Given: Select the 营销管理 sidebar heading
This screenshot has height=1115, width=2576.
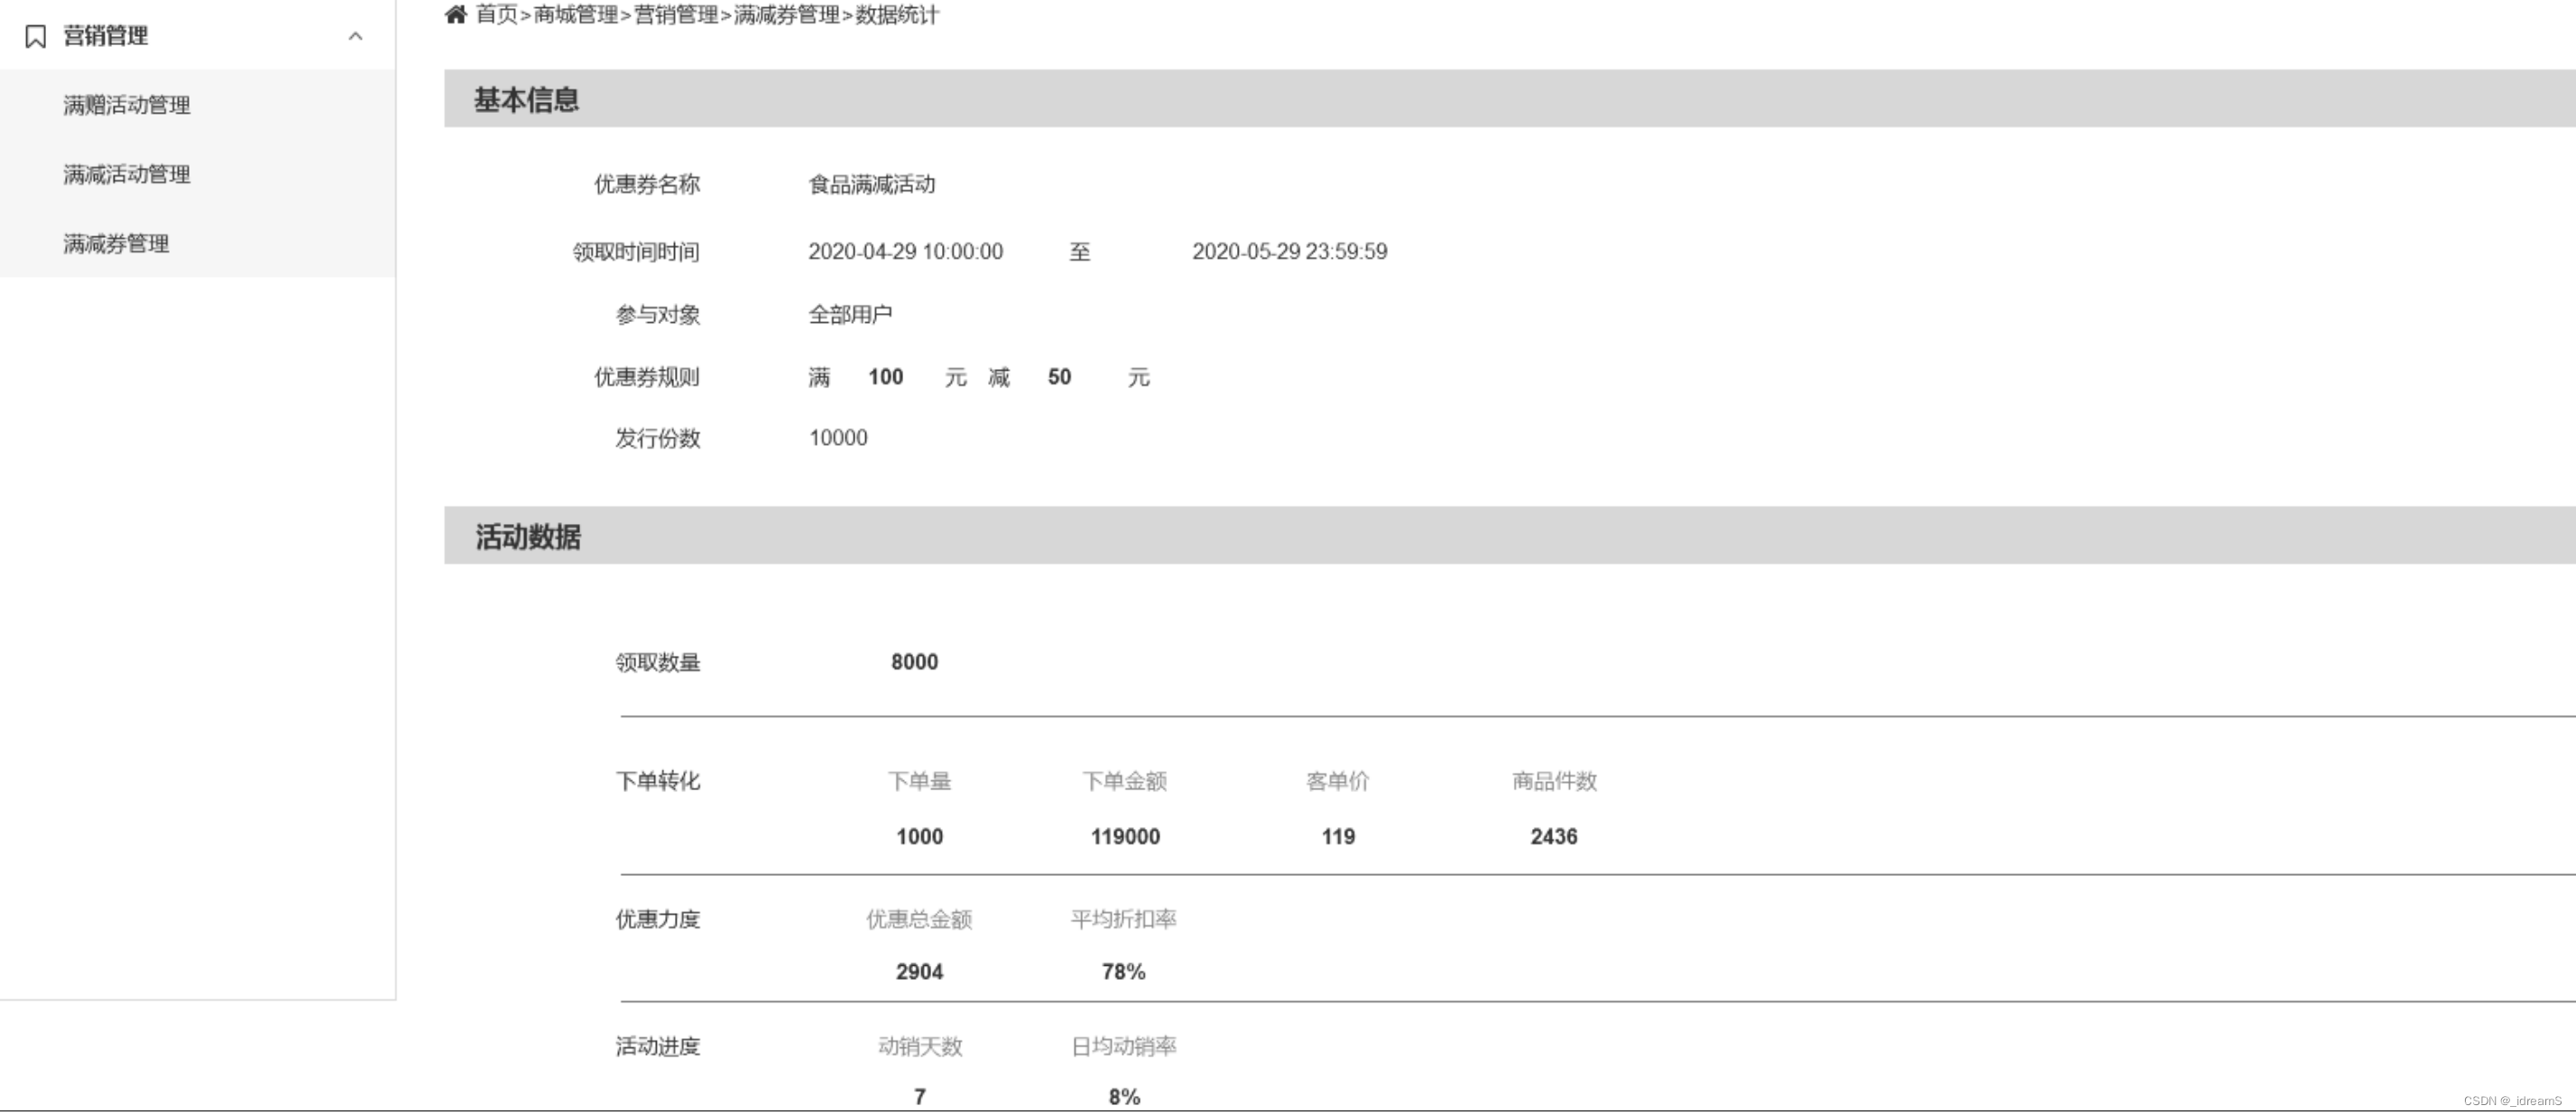Looking at the screenshot, I should [x=105, y=36].
